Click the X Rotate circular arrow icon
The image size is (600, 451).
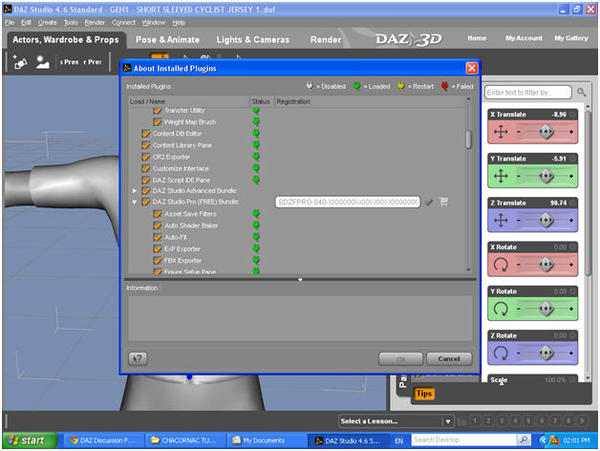click(x=501, y=264)
